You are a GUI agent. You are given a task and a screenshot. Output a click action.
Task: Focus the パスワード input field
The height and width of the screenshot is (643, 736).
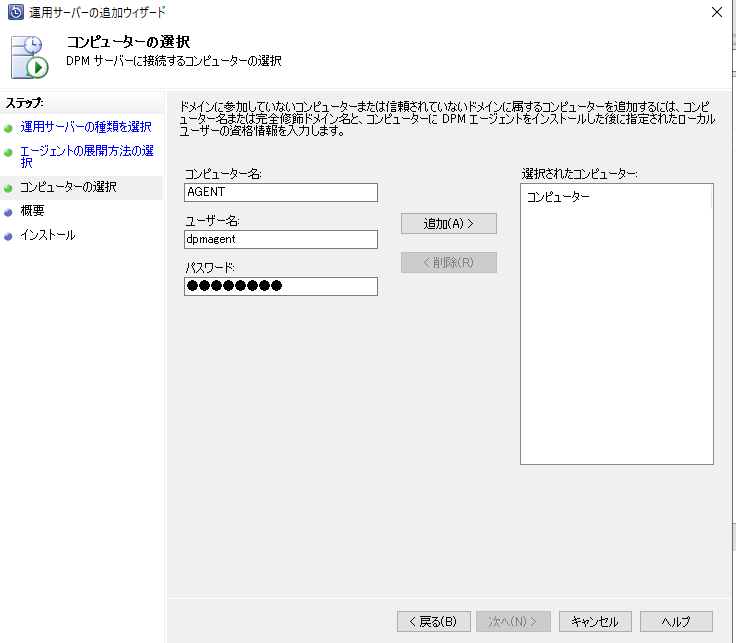click(x=281, y=286)
